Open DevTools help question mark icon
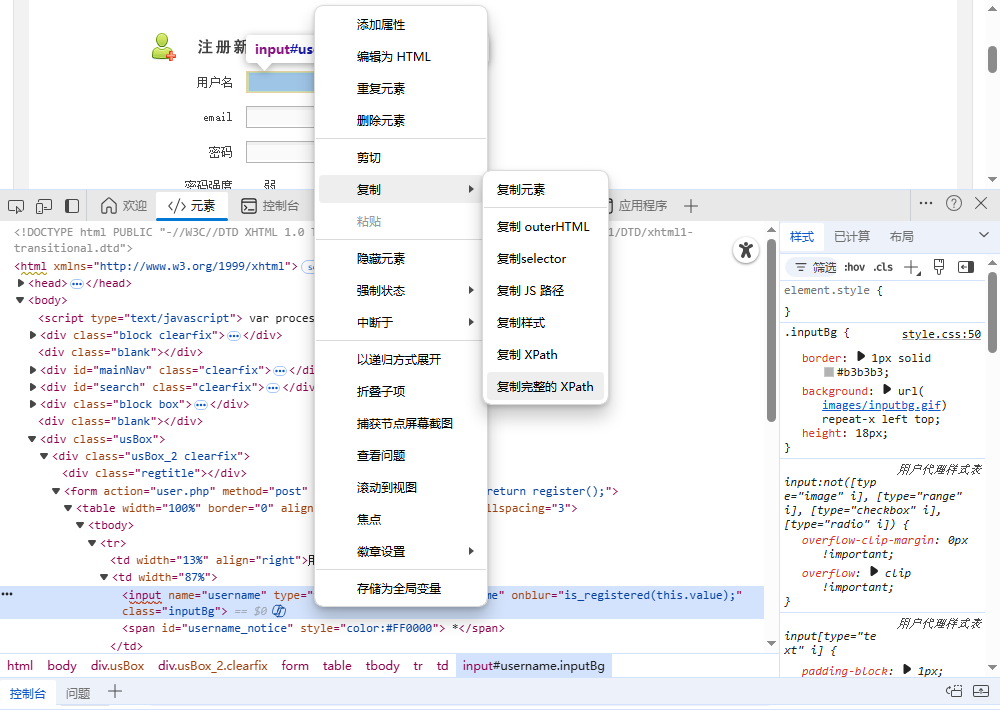1000x710 pixels. tap(953, 203)
